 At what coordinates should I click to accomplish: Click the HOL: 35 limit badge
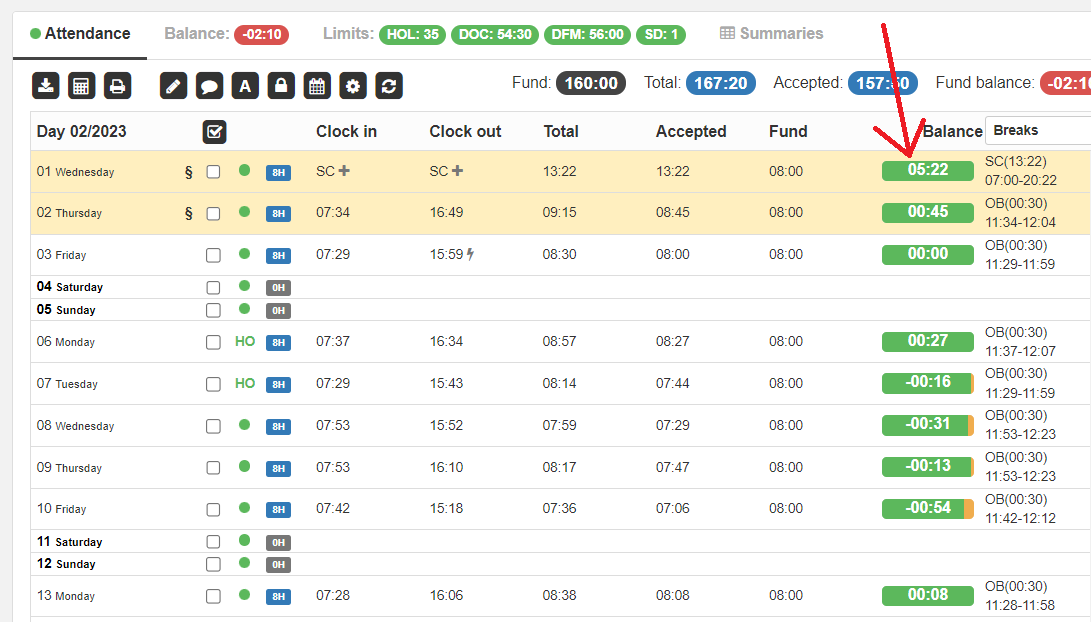click(412, 35)
